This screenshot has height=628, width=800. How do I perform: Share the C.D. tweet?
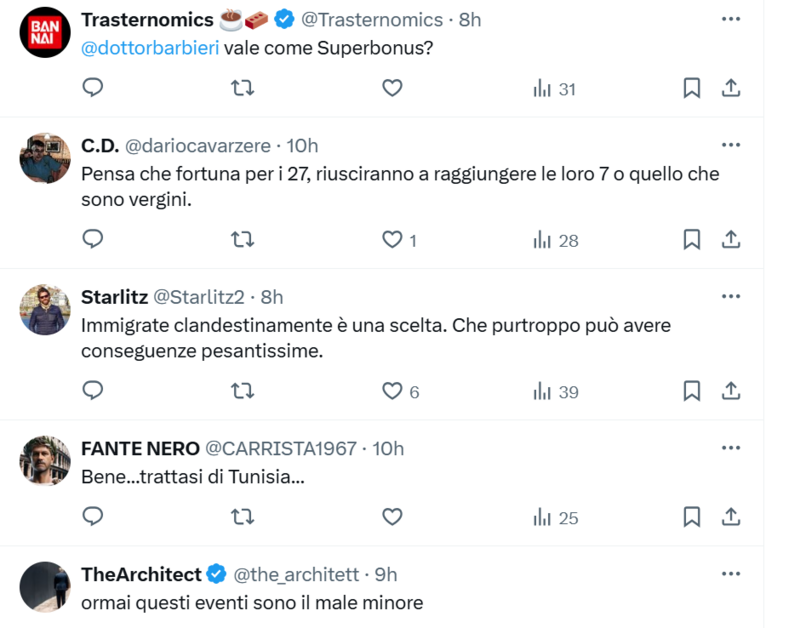[731, 240]
